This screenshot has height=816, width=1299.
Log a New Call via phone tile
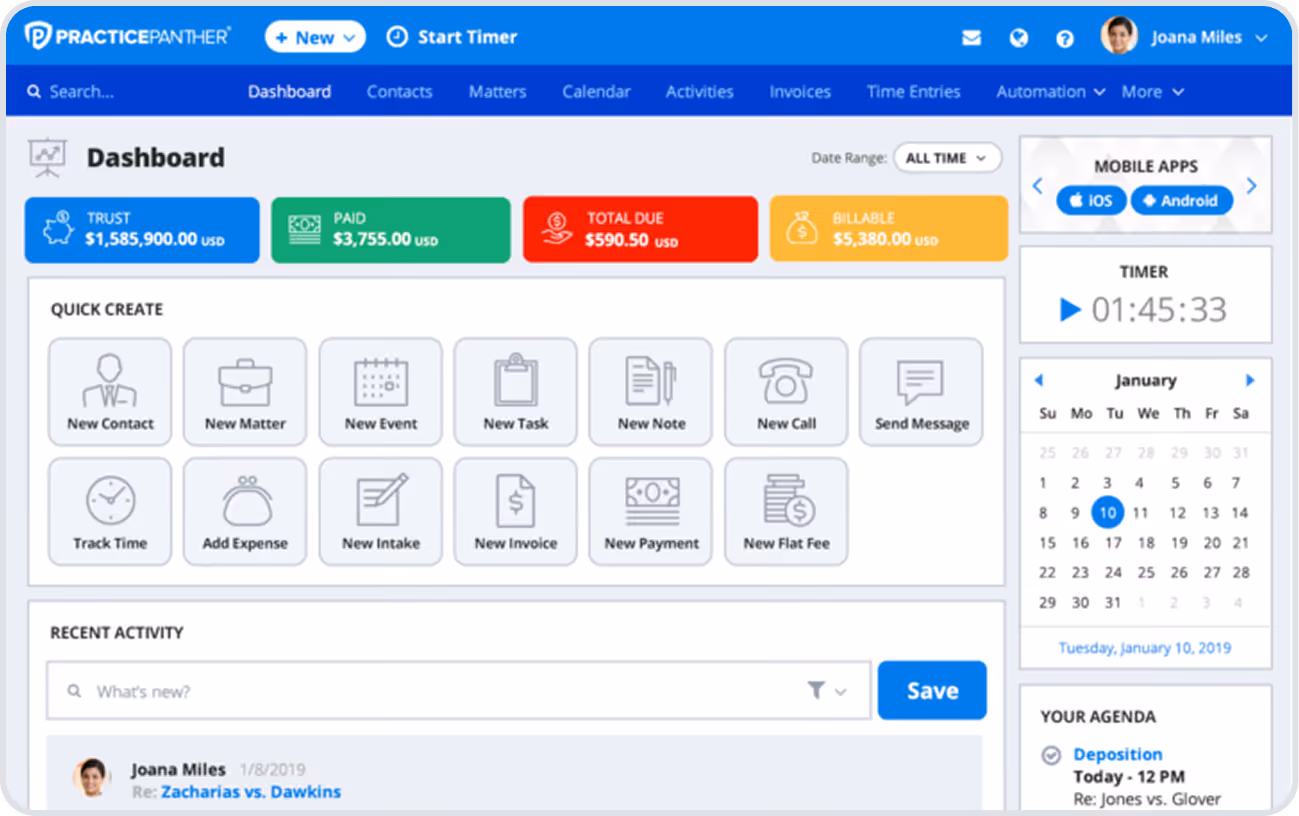pyautogui.click(x=786, y=392)
